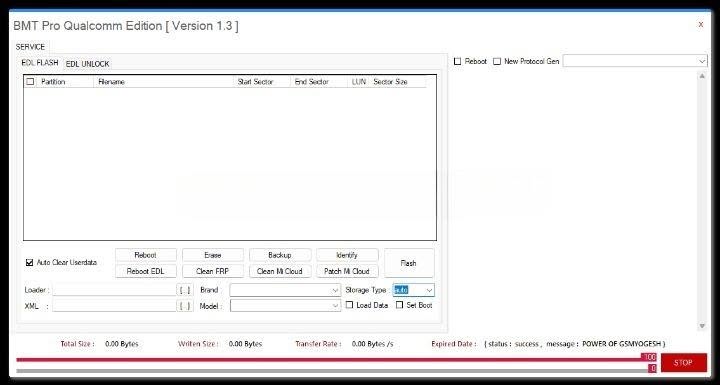Click the log panel scrollbar down arrow

click(702, 326)
